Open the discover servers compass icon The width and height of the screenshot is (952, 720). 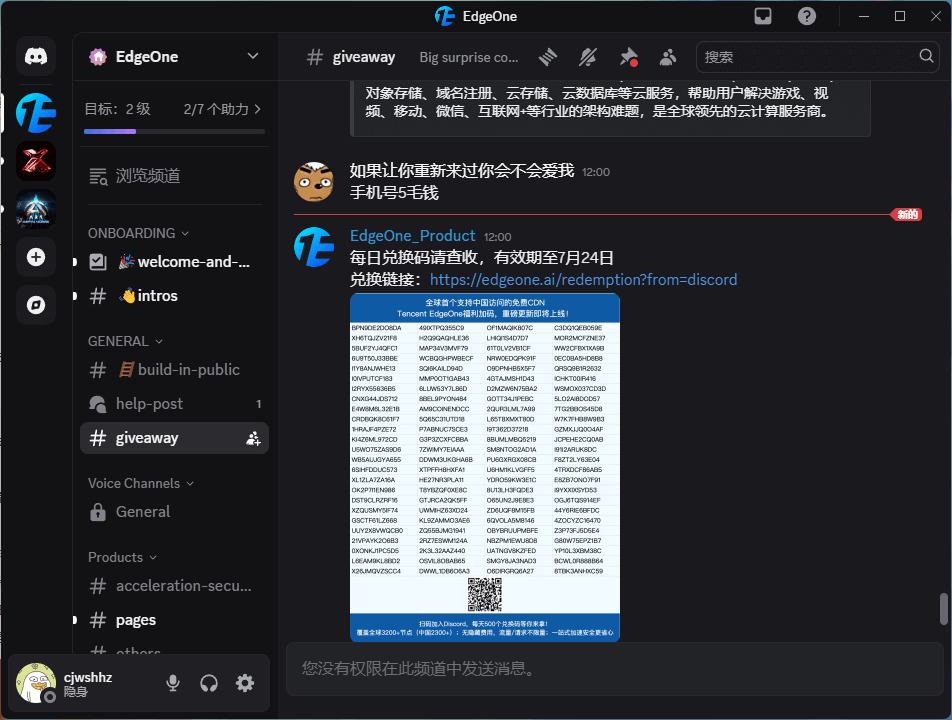tap(36, 305)
